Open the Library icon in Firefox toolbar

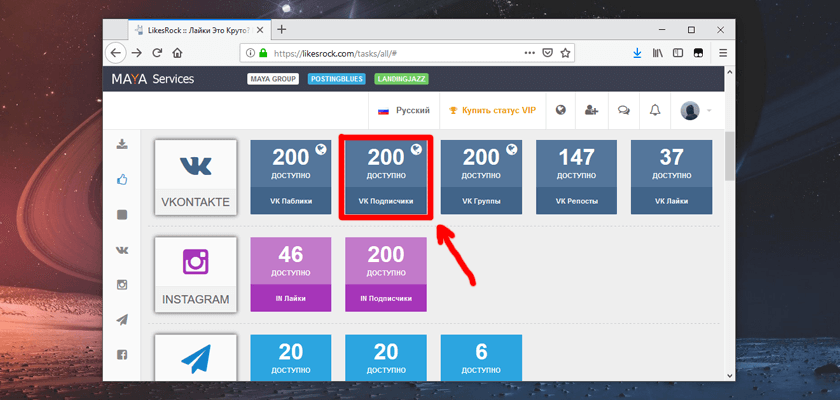pyautogui.click(x=658, y=53)
